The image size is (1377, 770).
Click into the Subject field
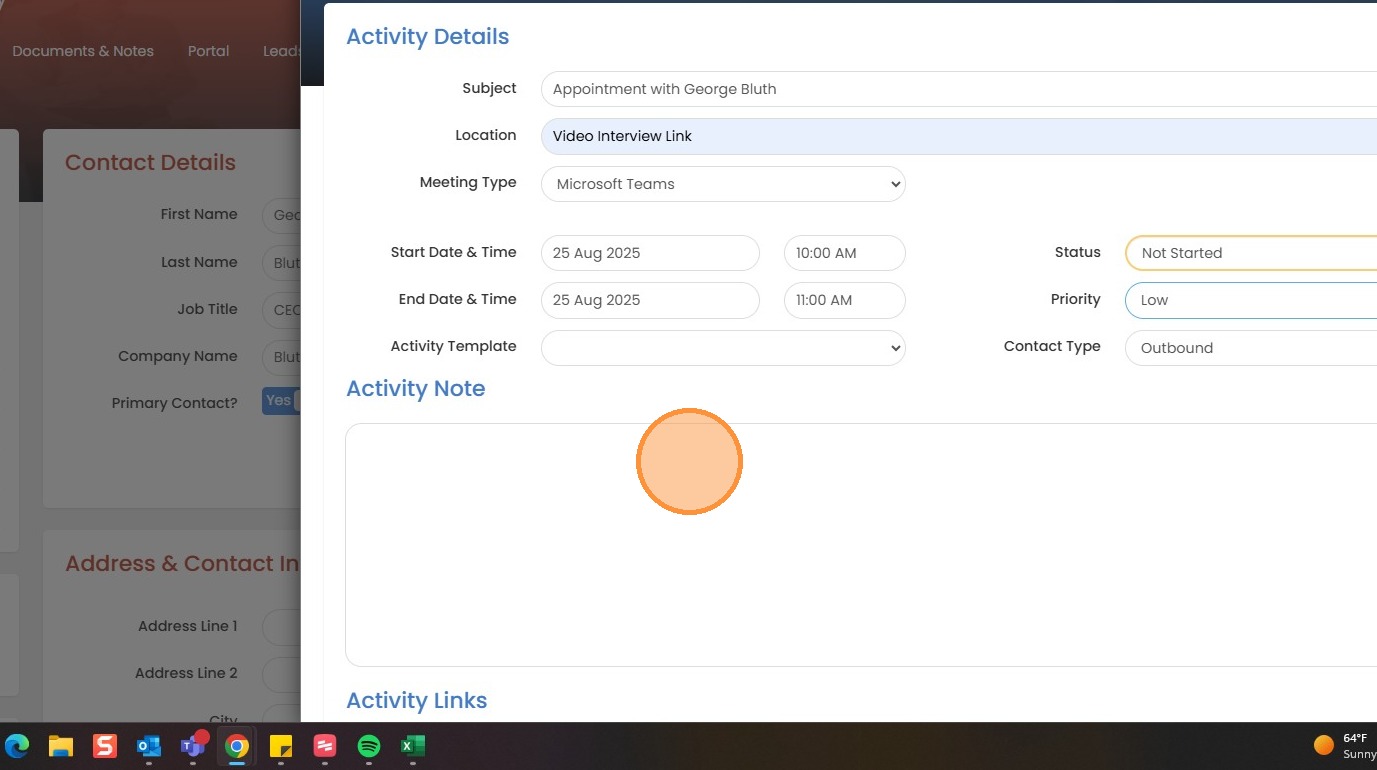(959, 89)
